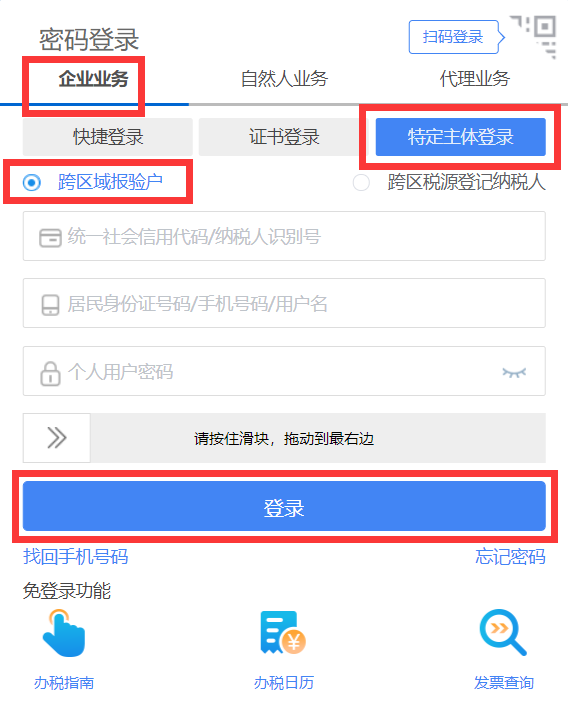Open the 办税日历 receipt icon
Viewport: 568px width, 707px height.
click(x=283, y=633)
